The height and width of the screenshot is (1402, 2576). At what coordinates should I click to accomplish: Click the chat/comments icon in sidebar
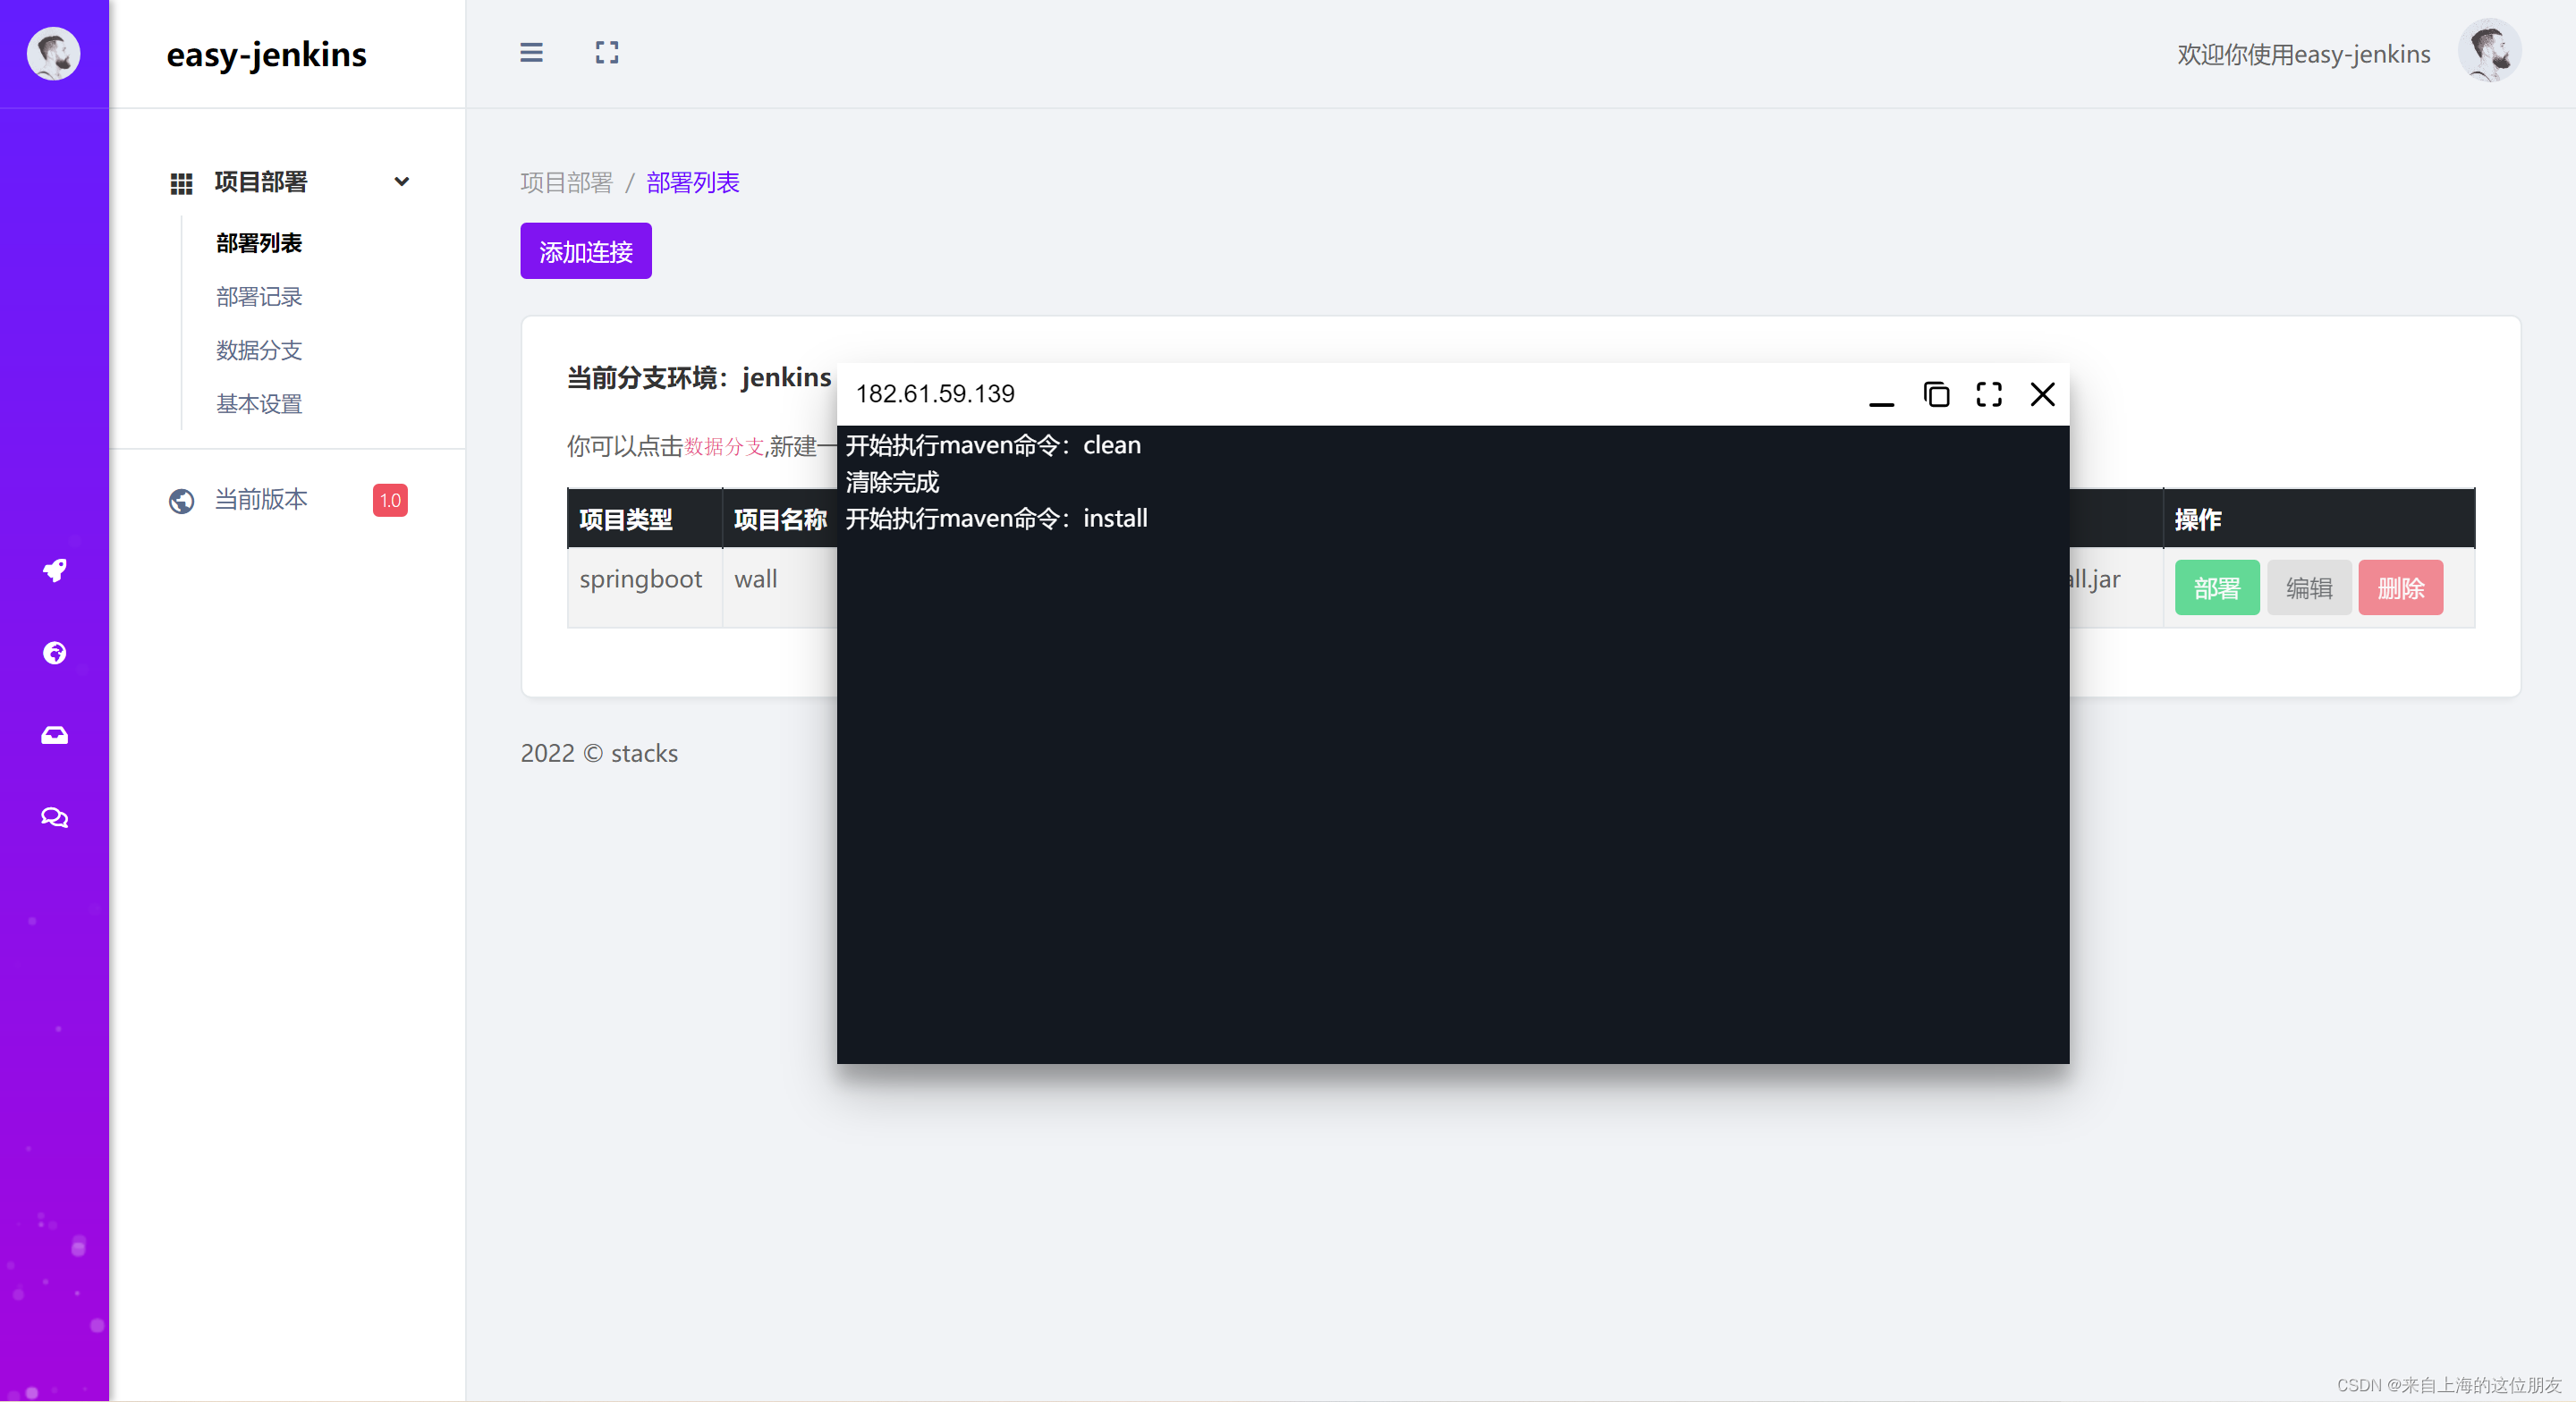pos(55,816)
